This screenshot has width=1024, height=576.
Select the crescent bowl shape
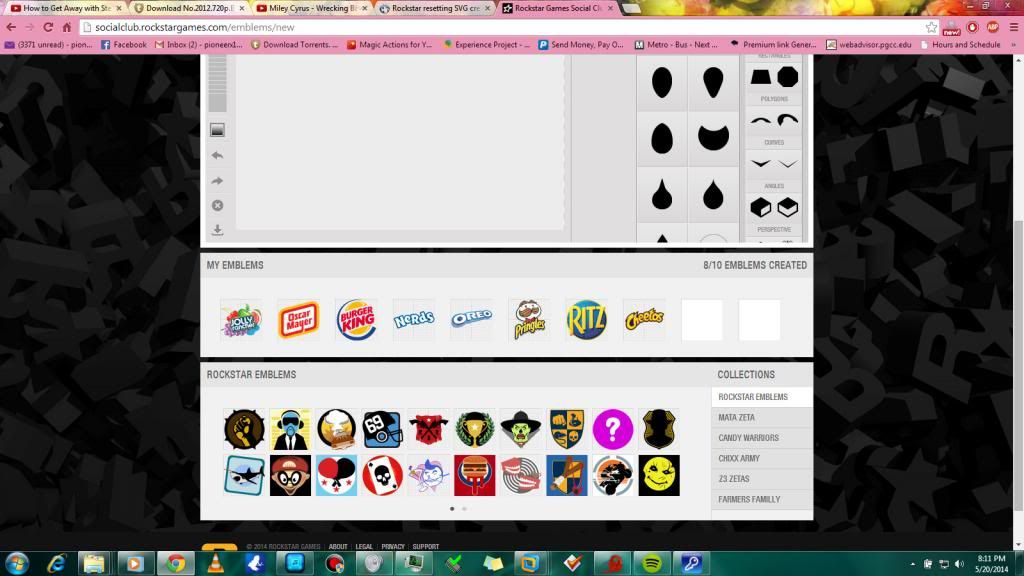pyautogui.click(x=712, y=138)
